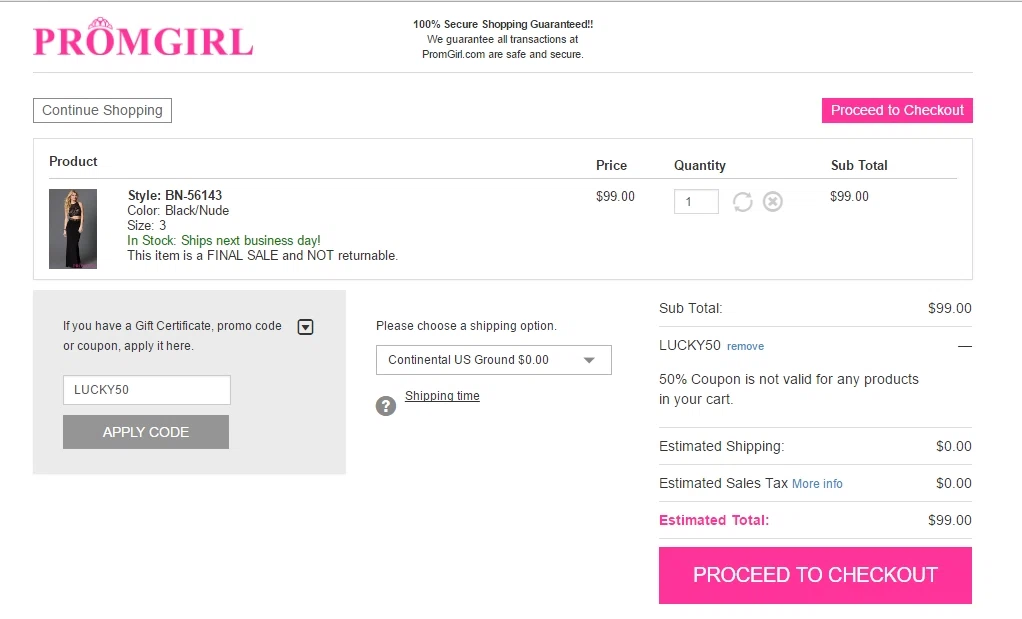
Task: Click the Estimated Shipping label
Action: click(722, 446)
